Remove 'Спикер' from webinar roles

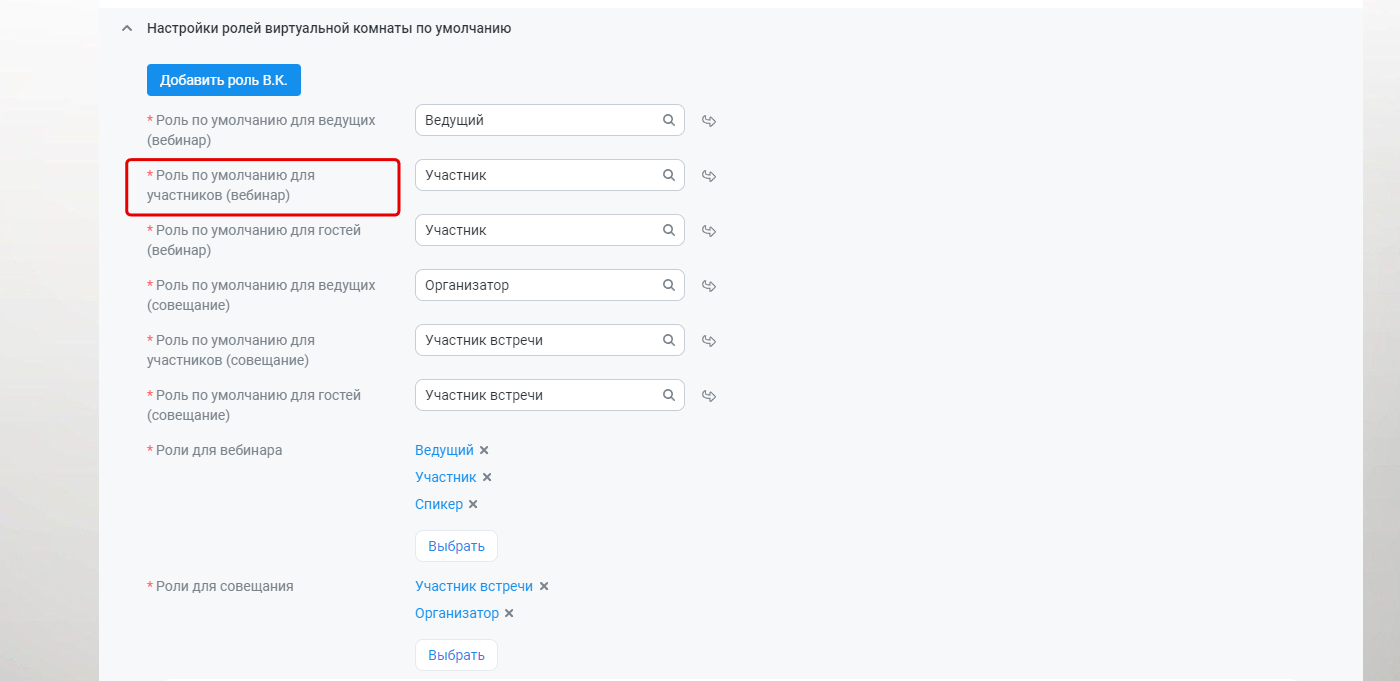[x=473, y=505]
